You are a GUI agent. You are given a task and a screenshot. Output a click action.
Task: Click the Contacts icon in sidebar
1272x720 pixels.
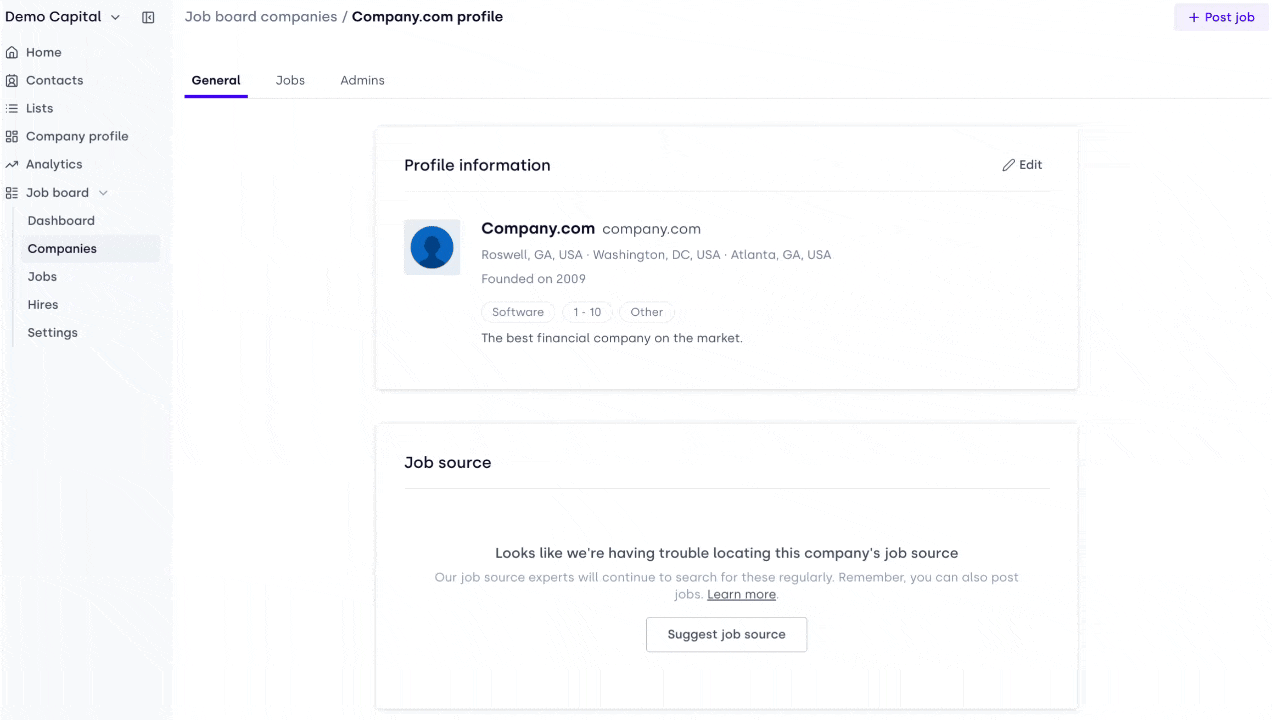click(x=12, y=80)
